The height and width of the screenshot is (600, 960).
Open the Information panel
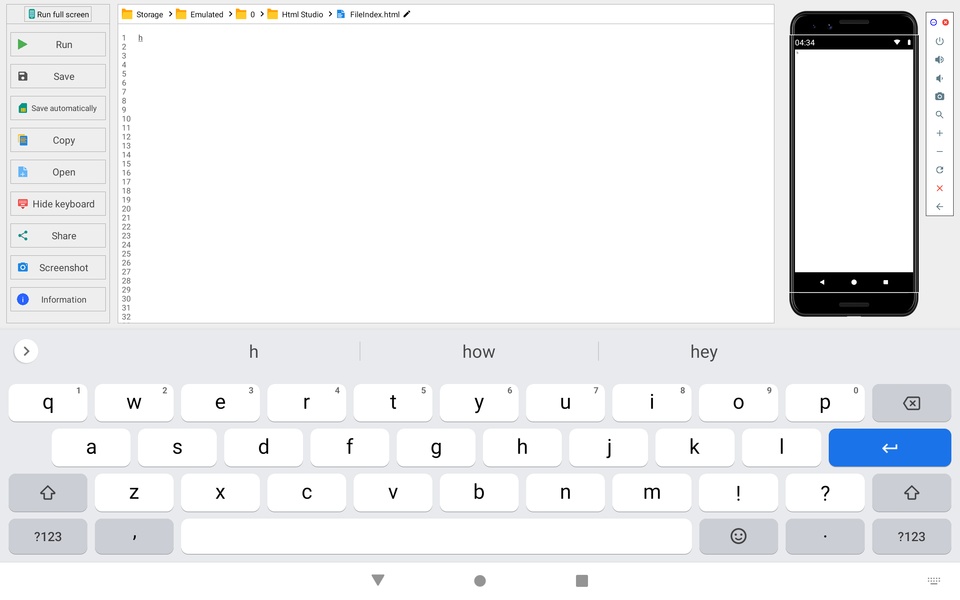[x=58, y=299]
